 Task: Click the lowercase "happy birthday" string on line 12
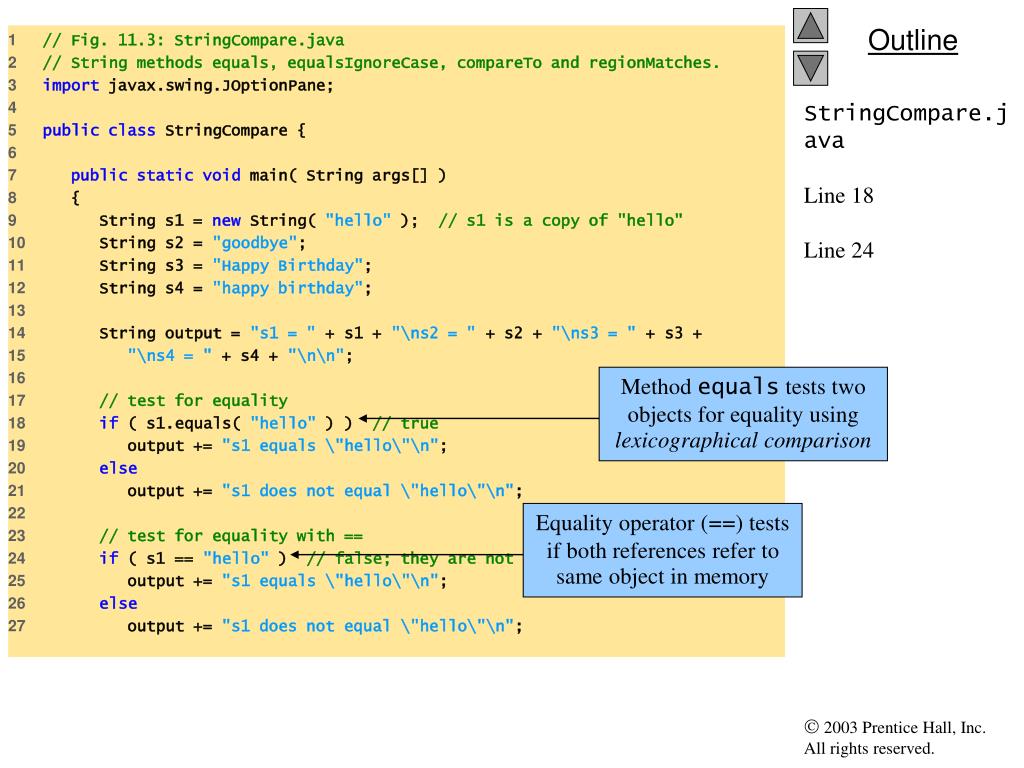coord(287,289)
